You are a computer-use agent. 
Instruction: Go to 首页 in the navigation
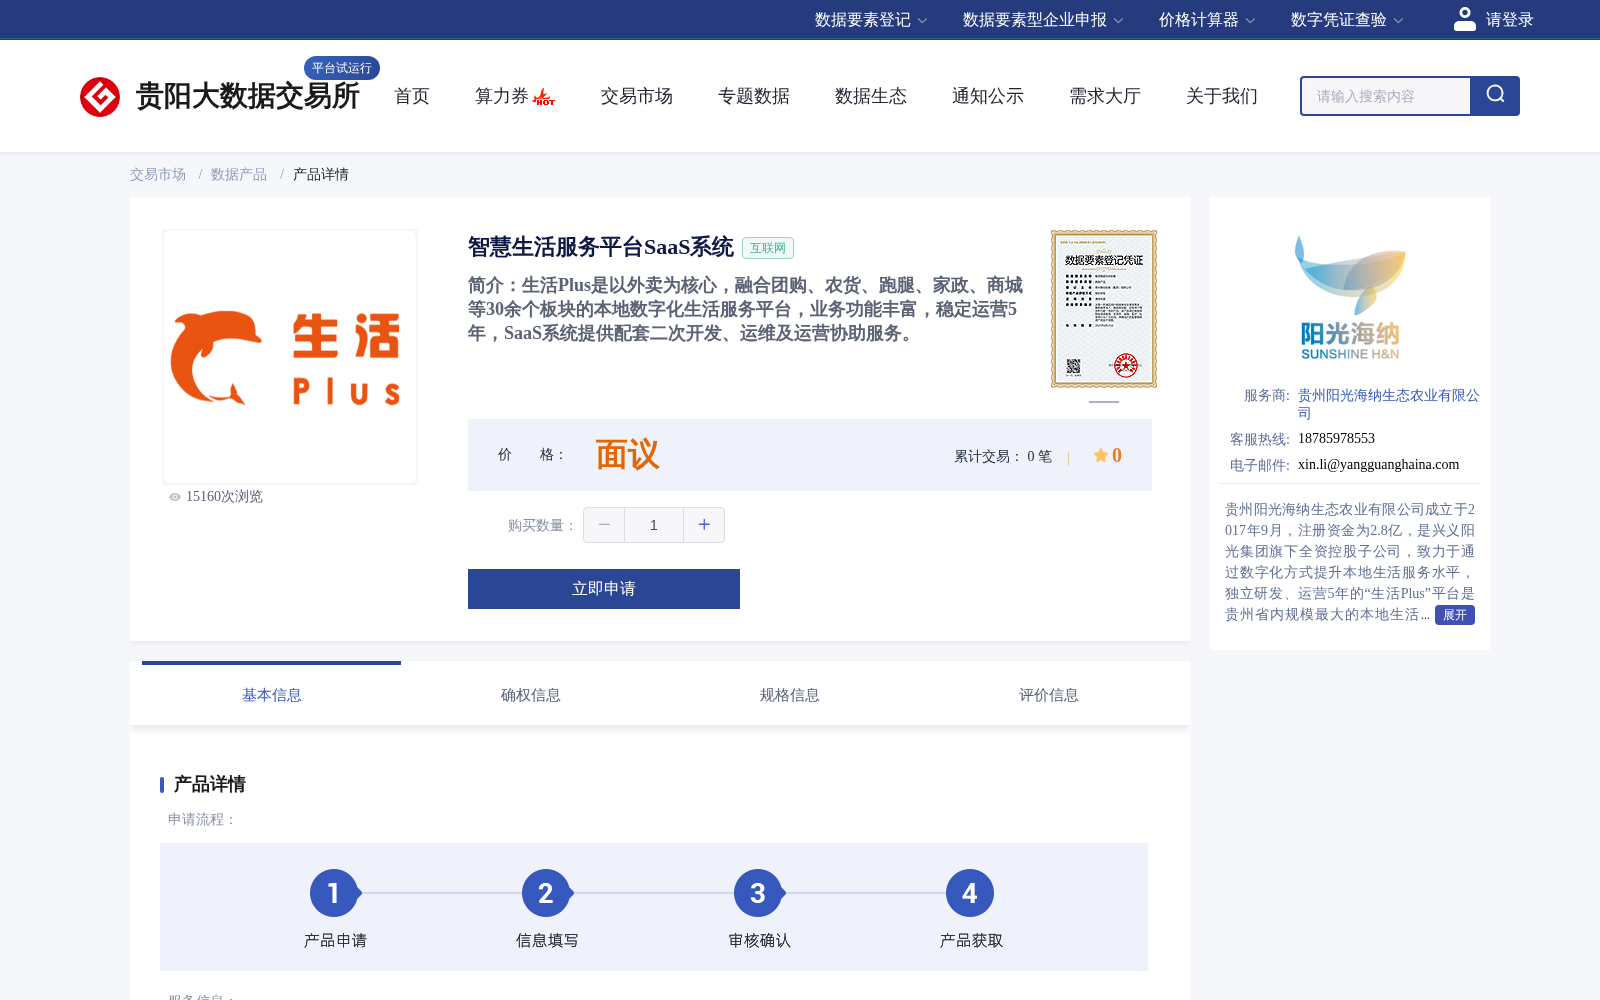pos(412,96)
